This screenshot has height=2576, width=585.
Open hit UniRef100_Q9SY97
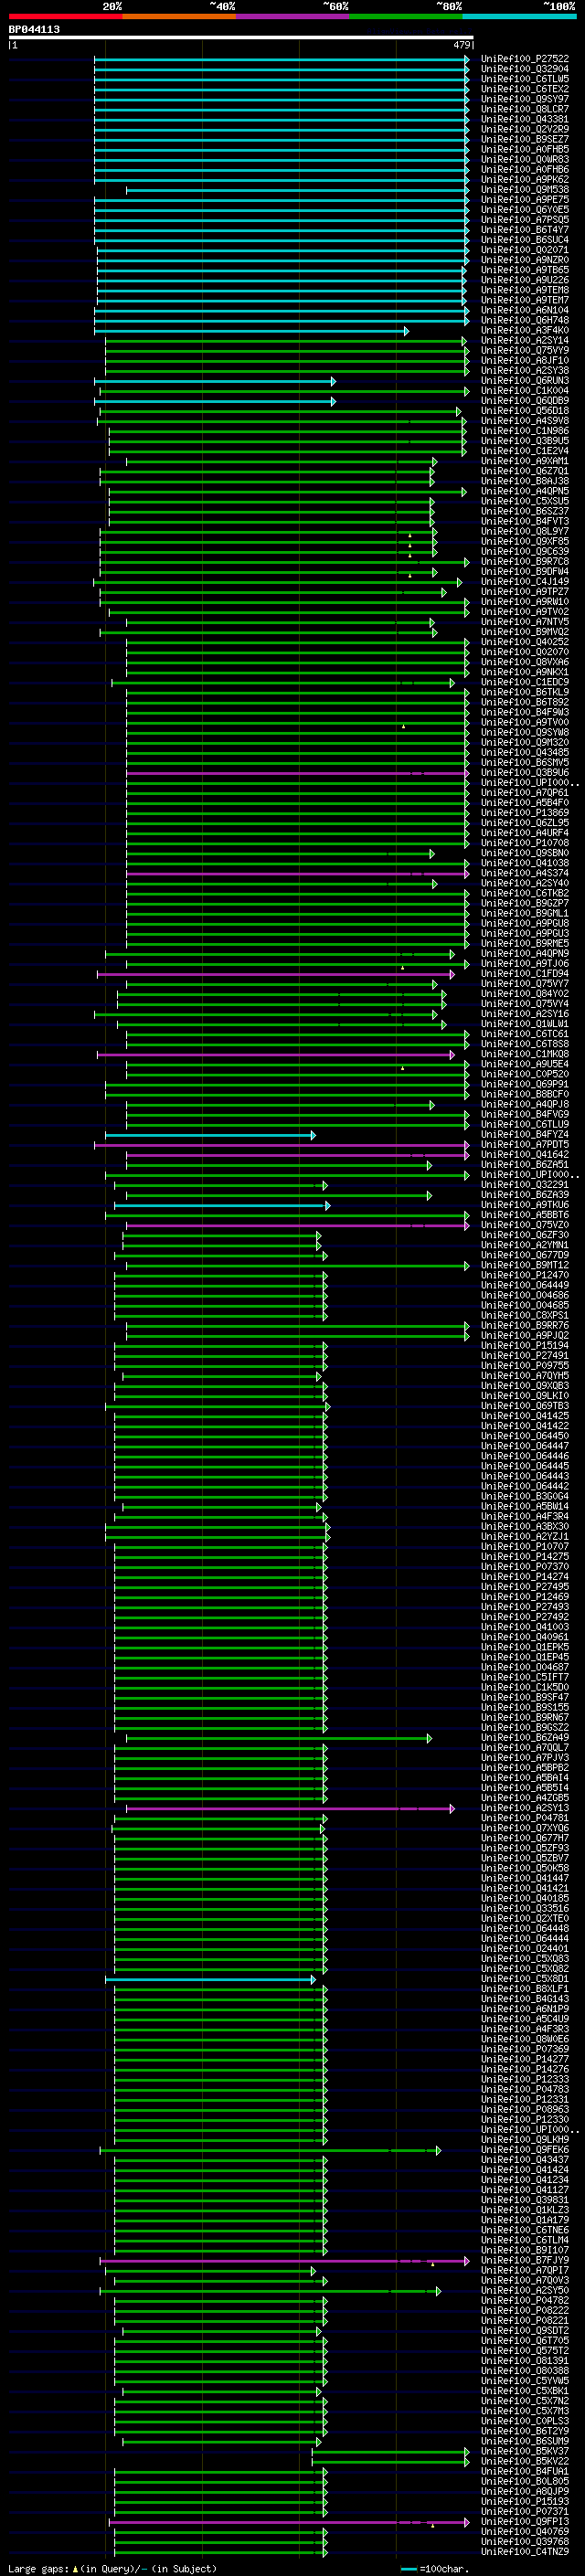525,99
